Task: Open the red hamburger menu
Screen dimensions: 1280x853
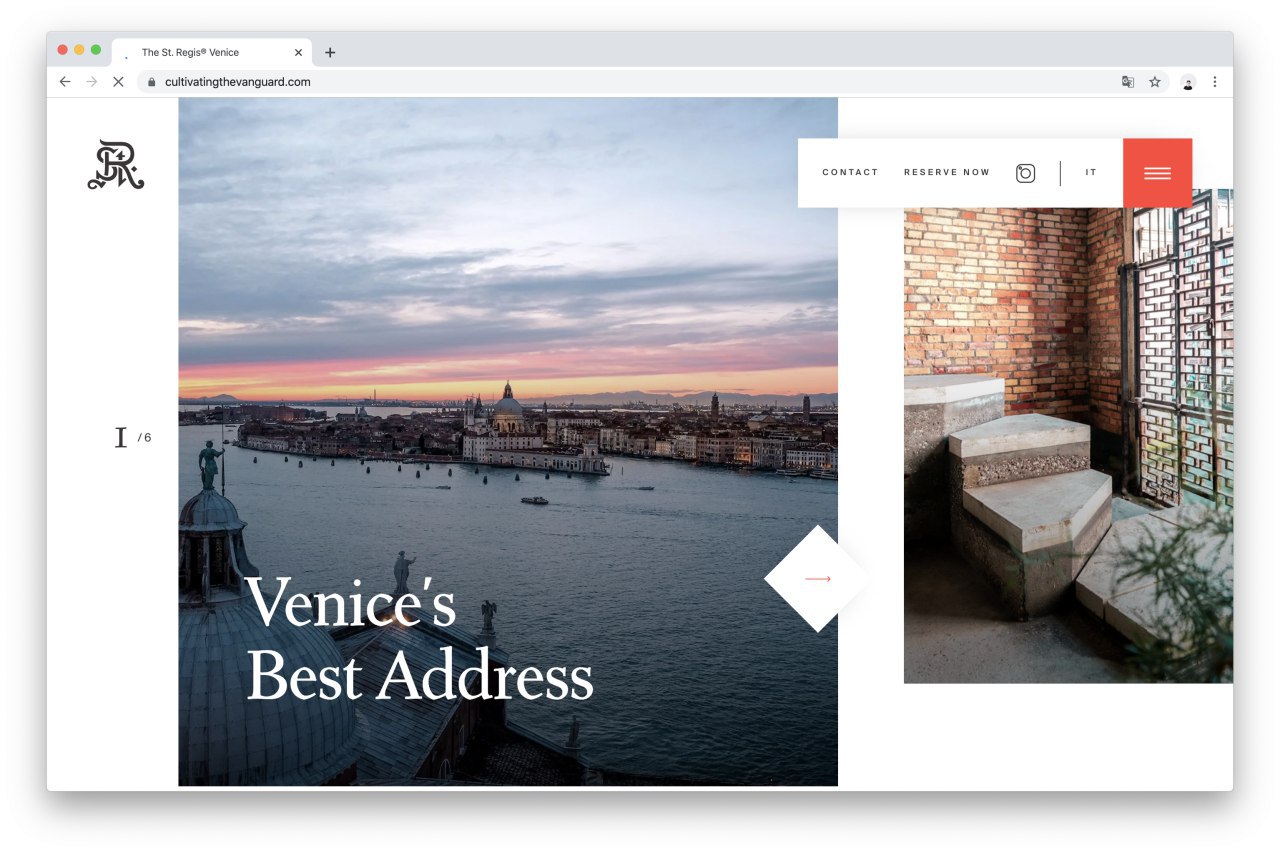Action: 1157,173
